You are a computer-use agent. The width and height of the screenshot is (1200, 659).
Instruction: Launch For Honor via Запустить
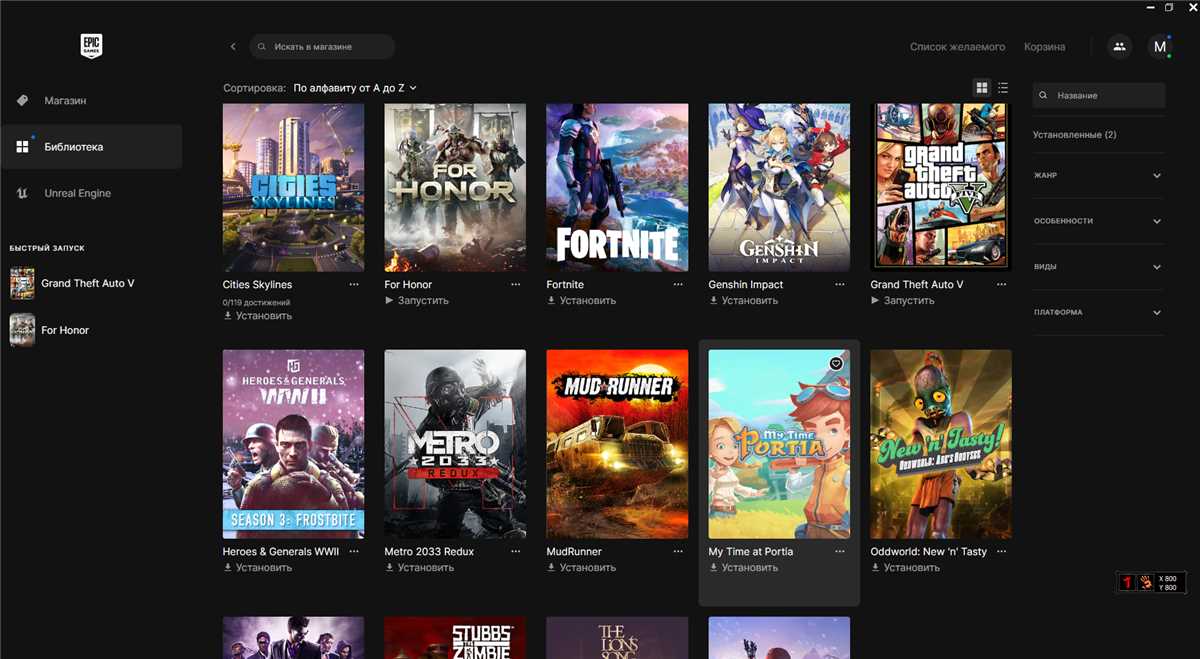(417, 301)
